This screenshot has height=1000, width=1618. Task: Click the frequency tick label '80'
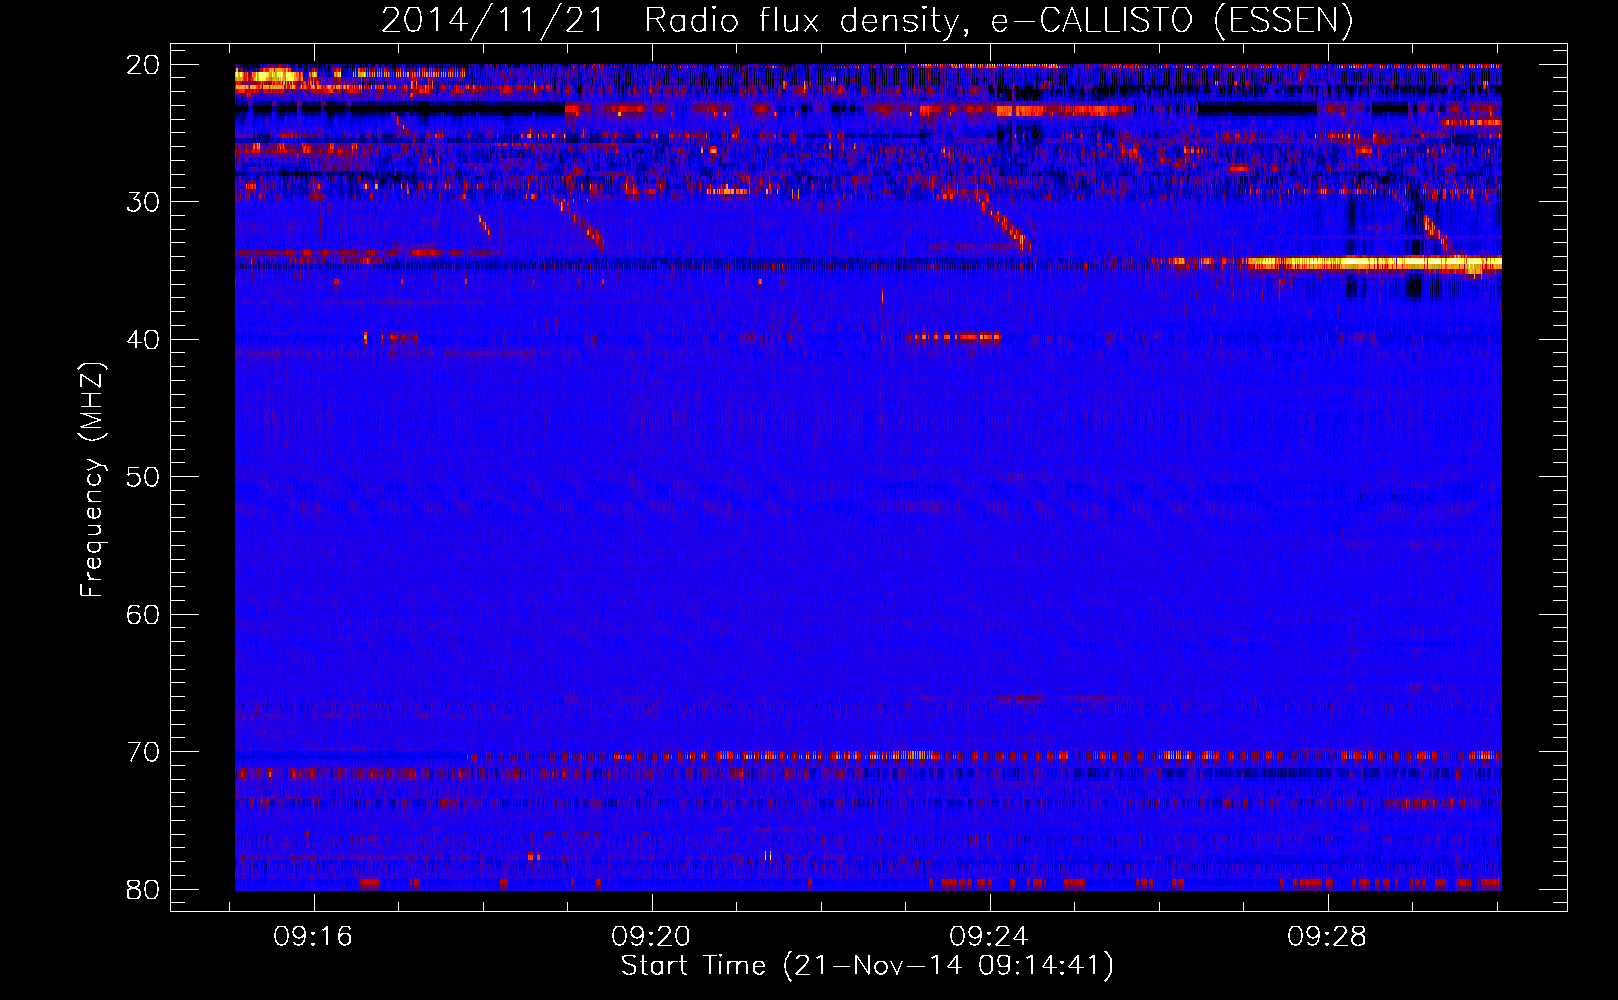click(x=143, y=890)
